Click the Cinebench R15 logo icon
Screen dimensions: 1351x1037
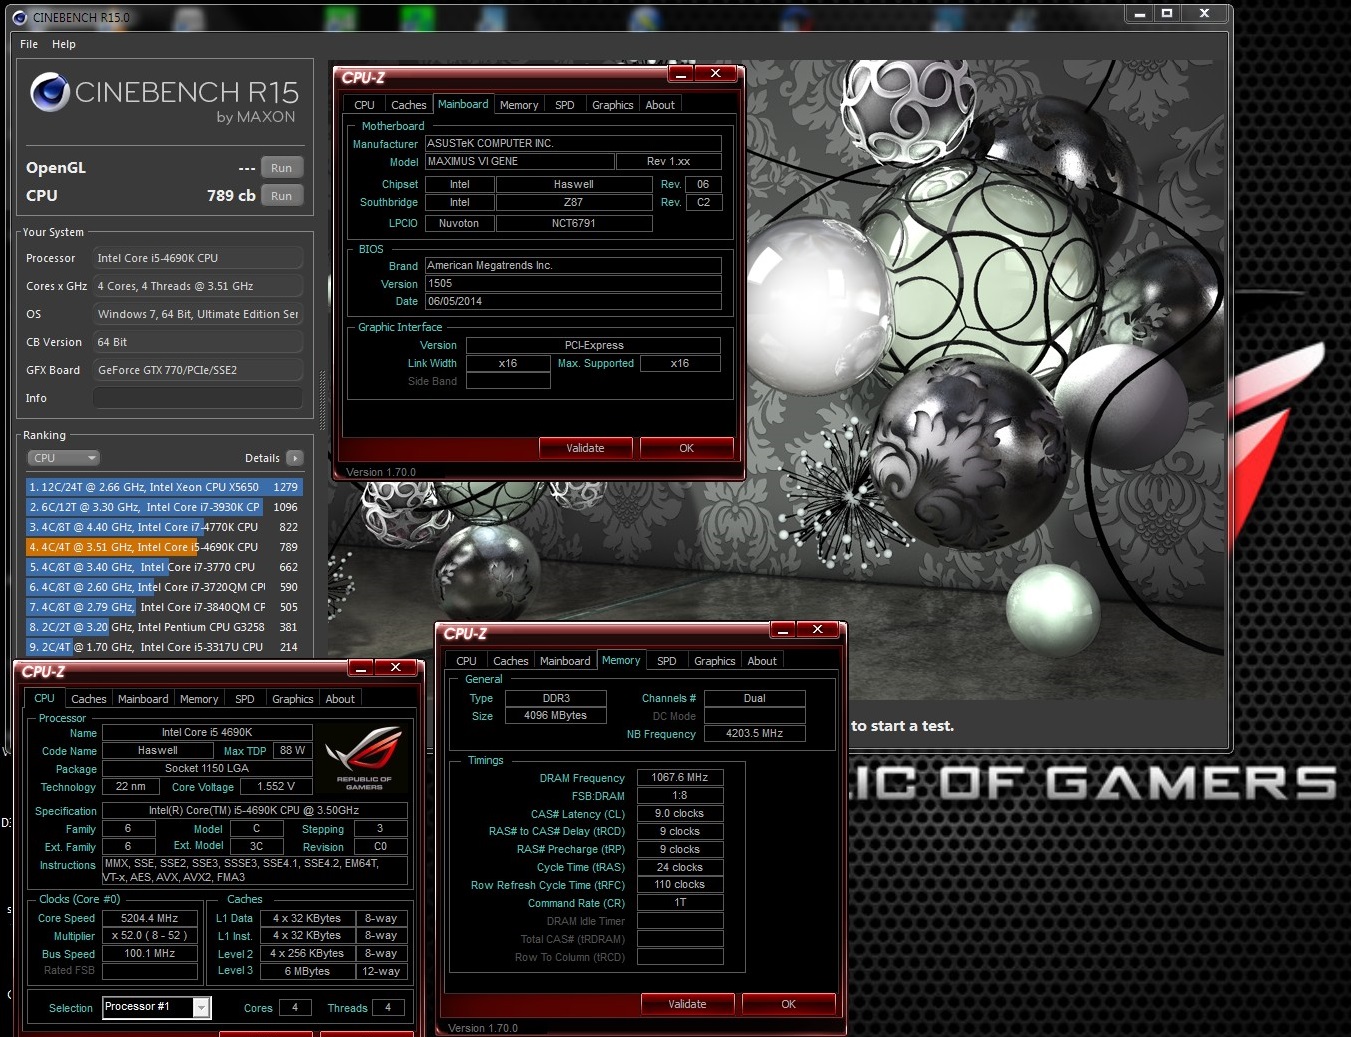49,92
